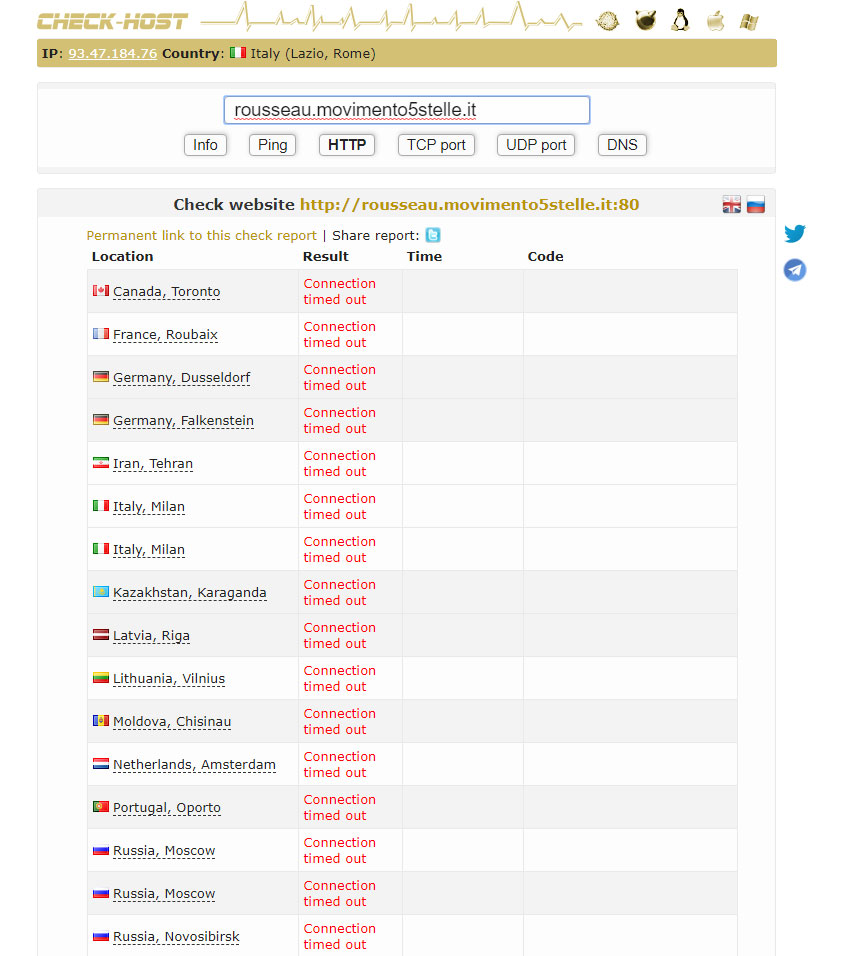The width and height of the screenshot is (842, 956).
Task: Click the pufferfish OpenBSD icon in header
Action: coord(607,21)
